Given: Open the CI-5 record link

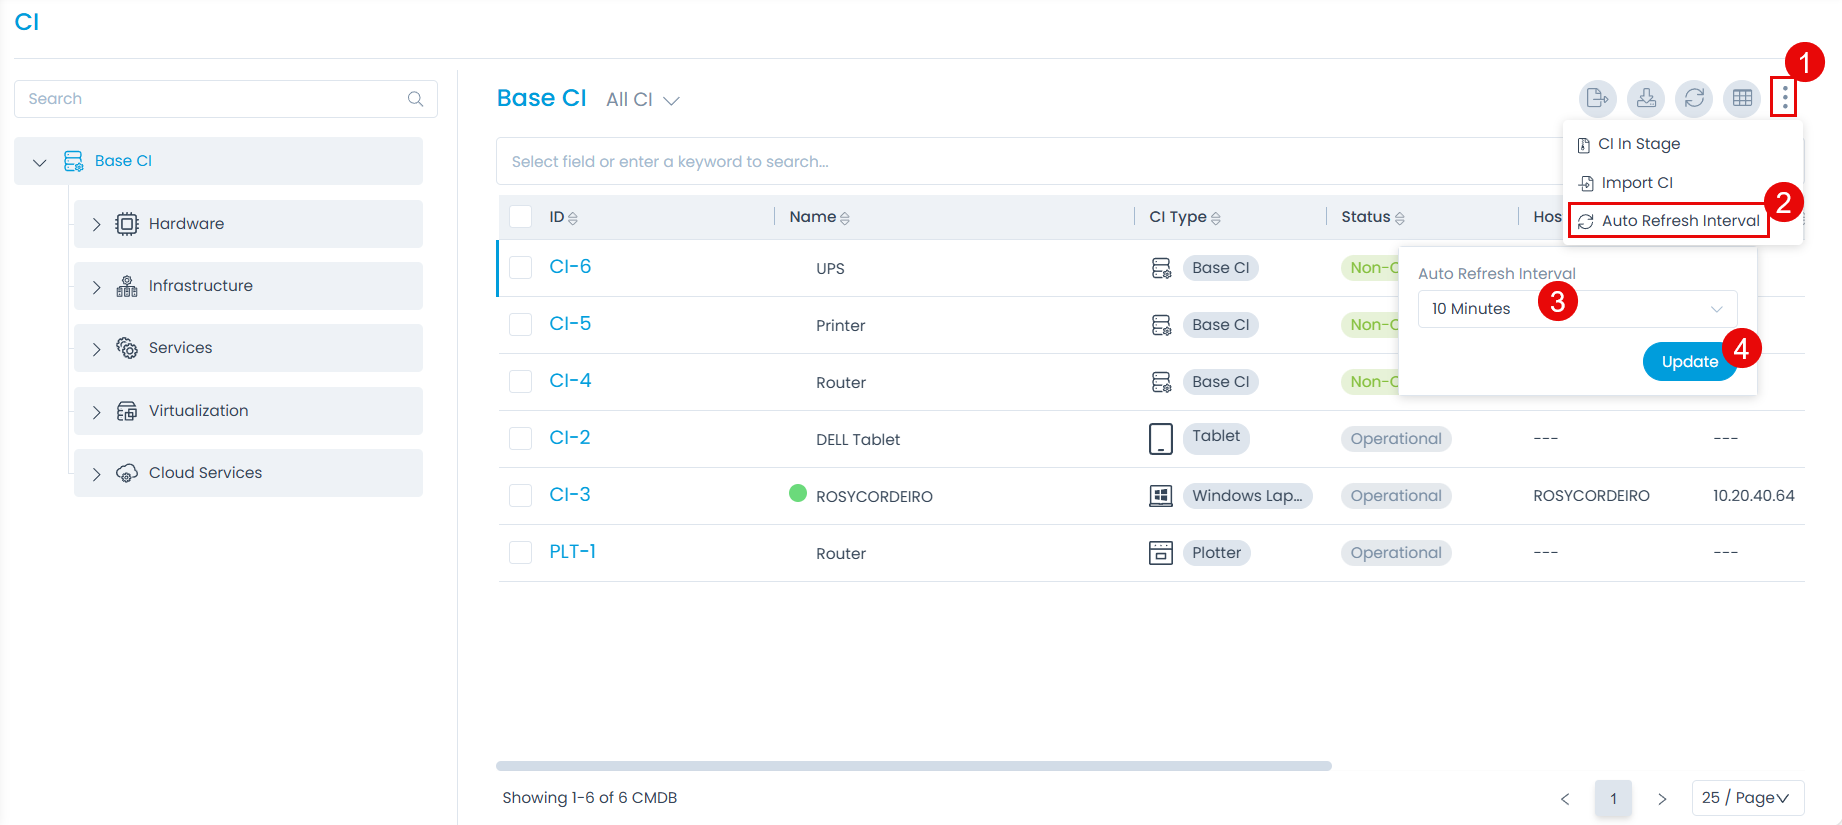Looking at the screenshot, I should coord(570,324).
